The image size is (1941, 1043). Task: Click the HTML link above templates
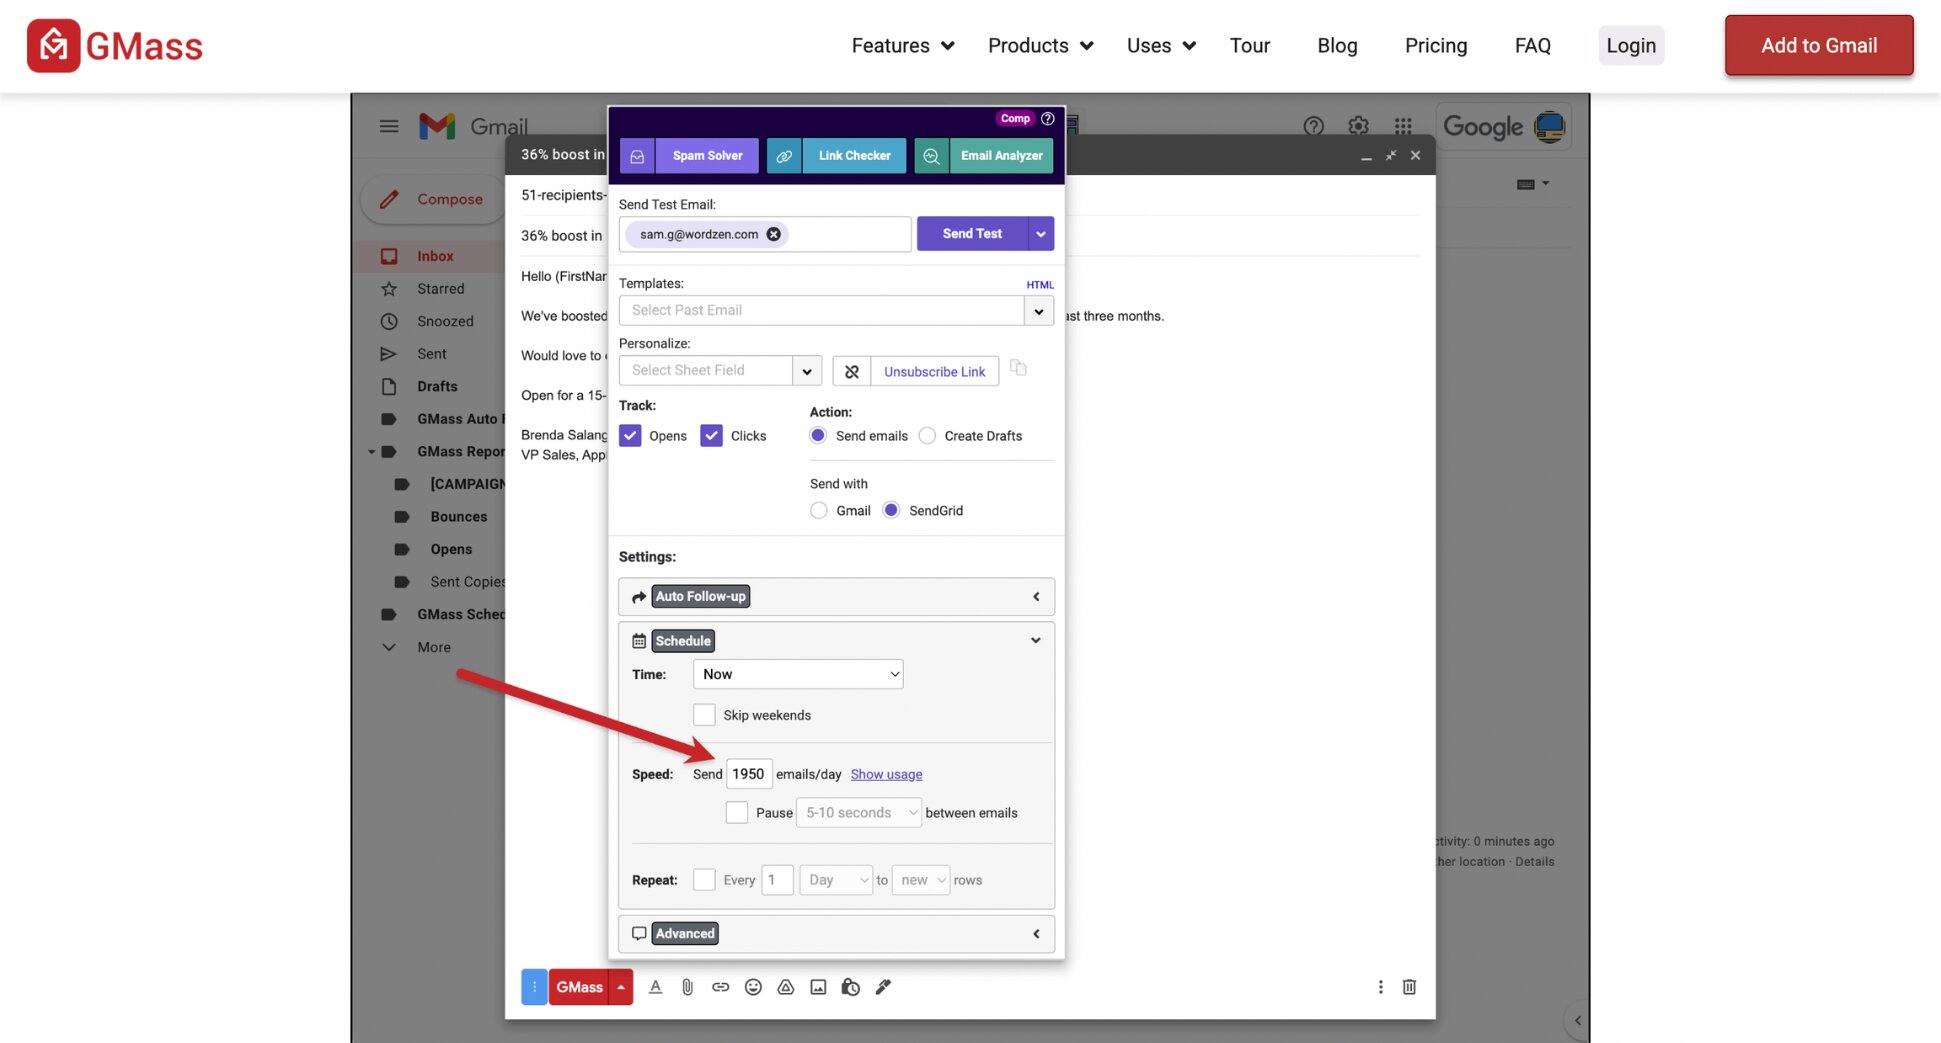click(1040, 285)
